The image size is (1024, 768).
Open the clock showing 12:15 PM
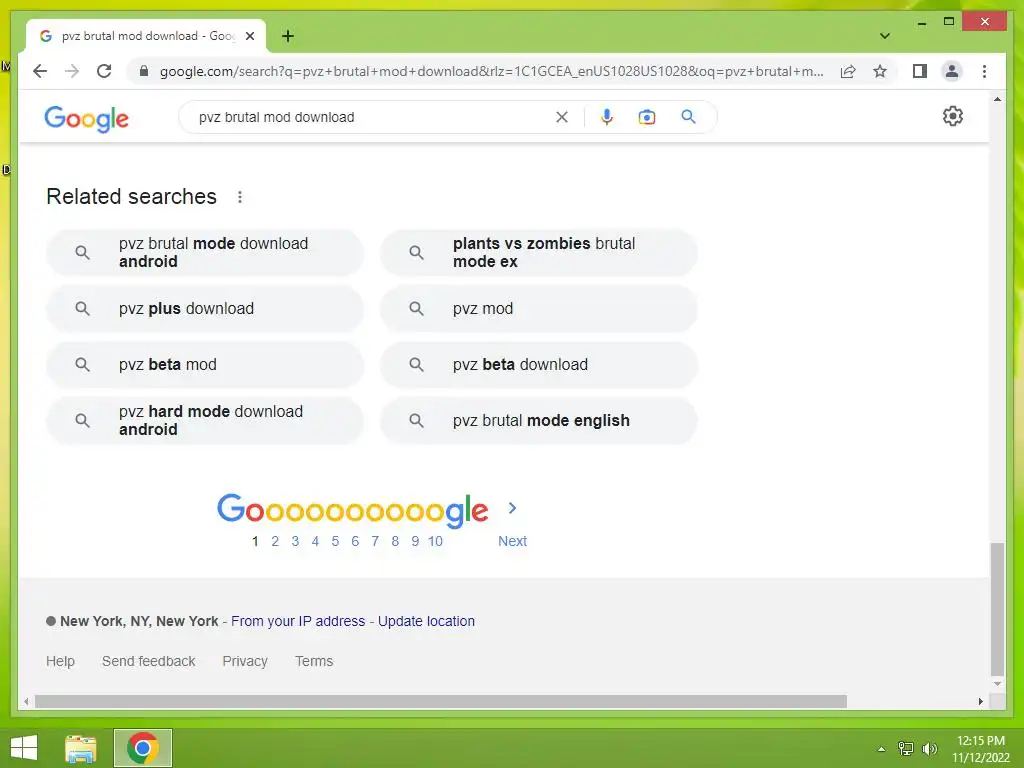pyautogui.click(x=980, y=748)
